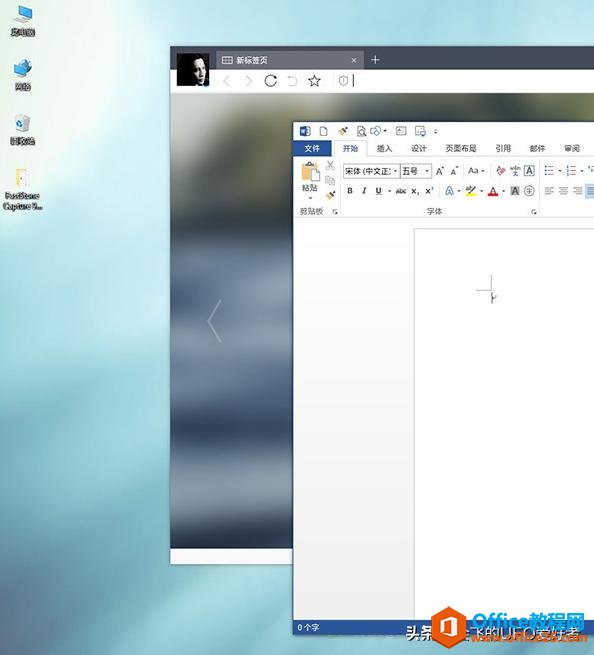Toggle strikethrough formatting
Viewport: 594px width, 655px height.
click(401, 191)
